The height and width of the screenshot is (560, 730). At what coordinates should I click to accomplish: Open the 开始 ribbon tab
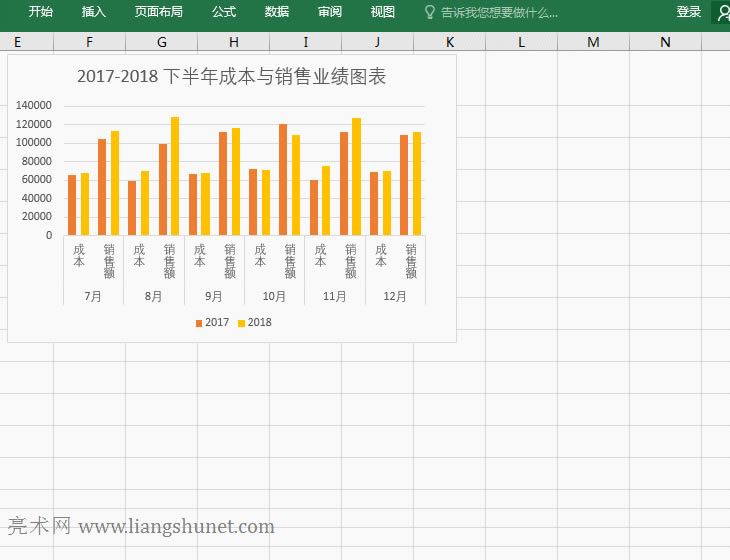[41, 12]
